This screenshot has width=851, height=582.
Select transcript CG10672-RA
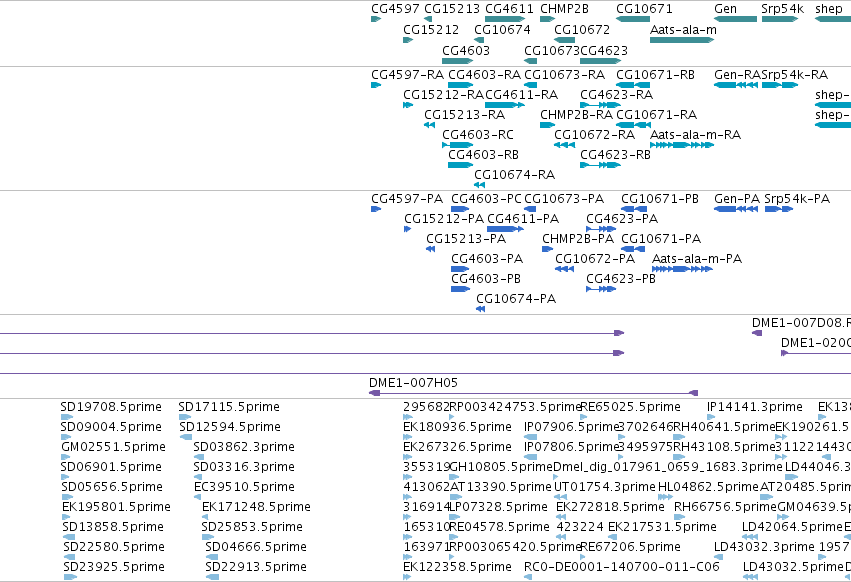click(594, 135)
